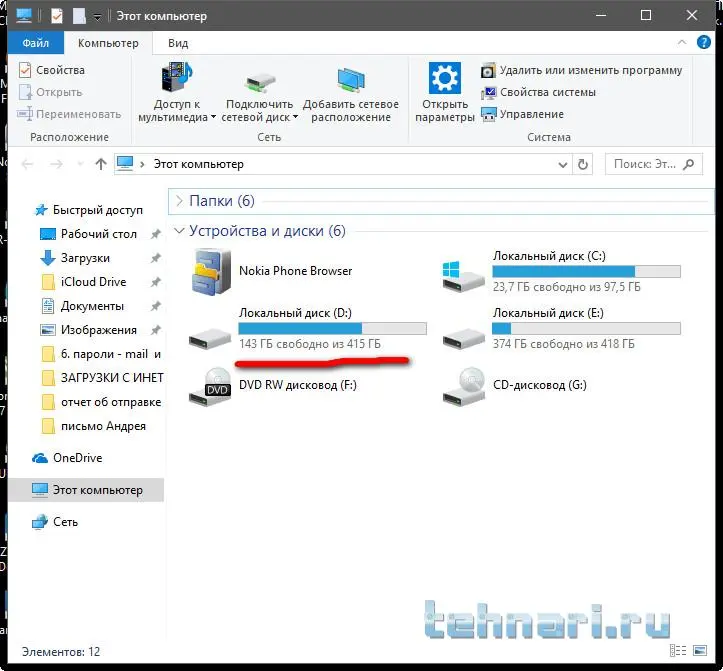Open the Help question mark icon
The width and height of the screenshot is (723, 671).
click(704, 42)
